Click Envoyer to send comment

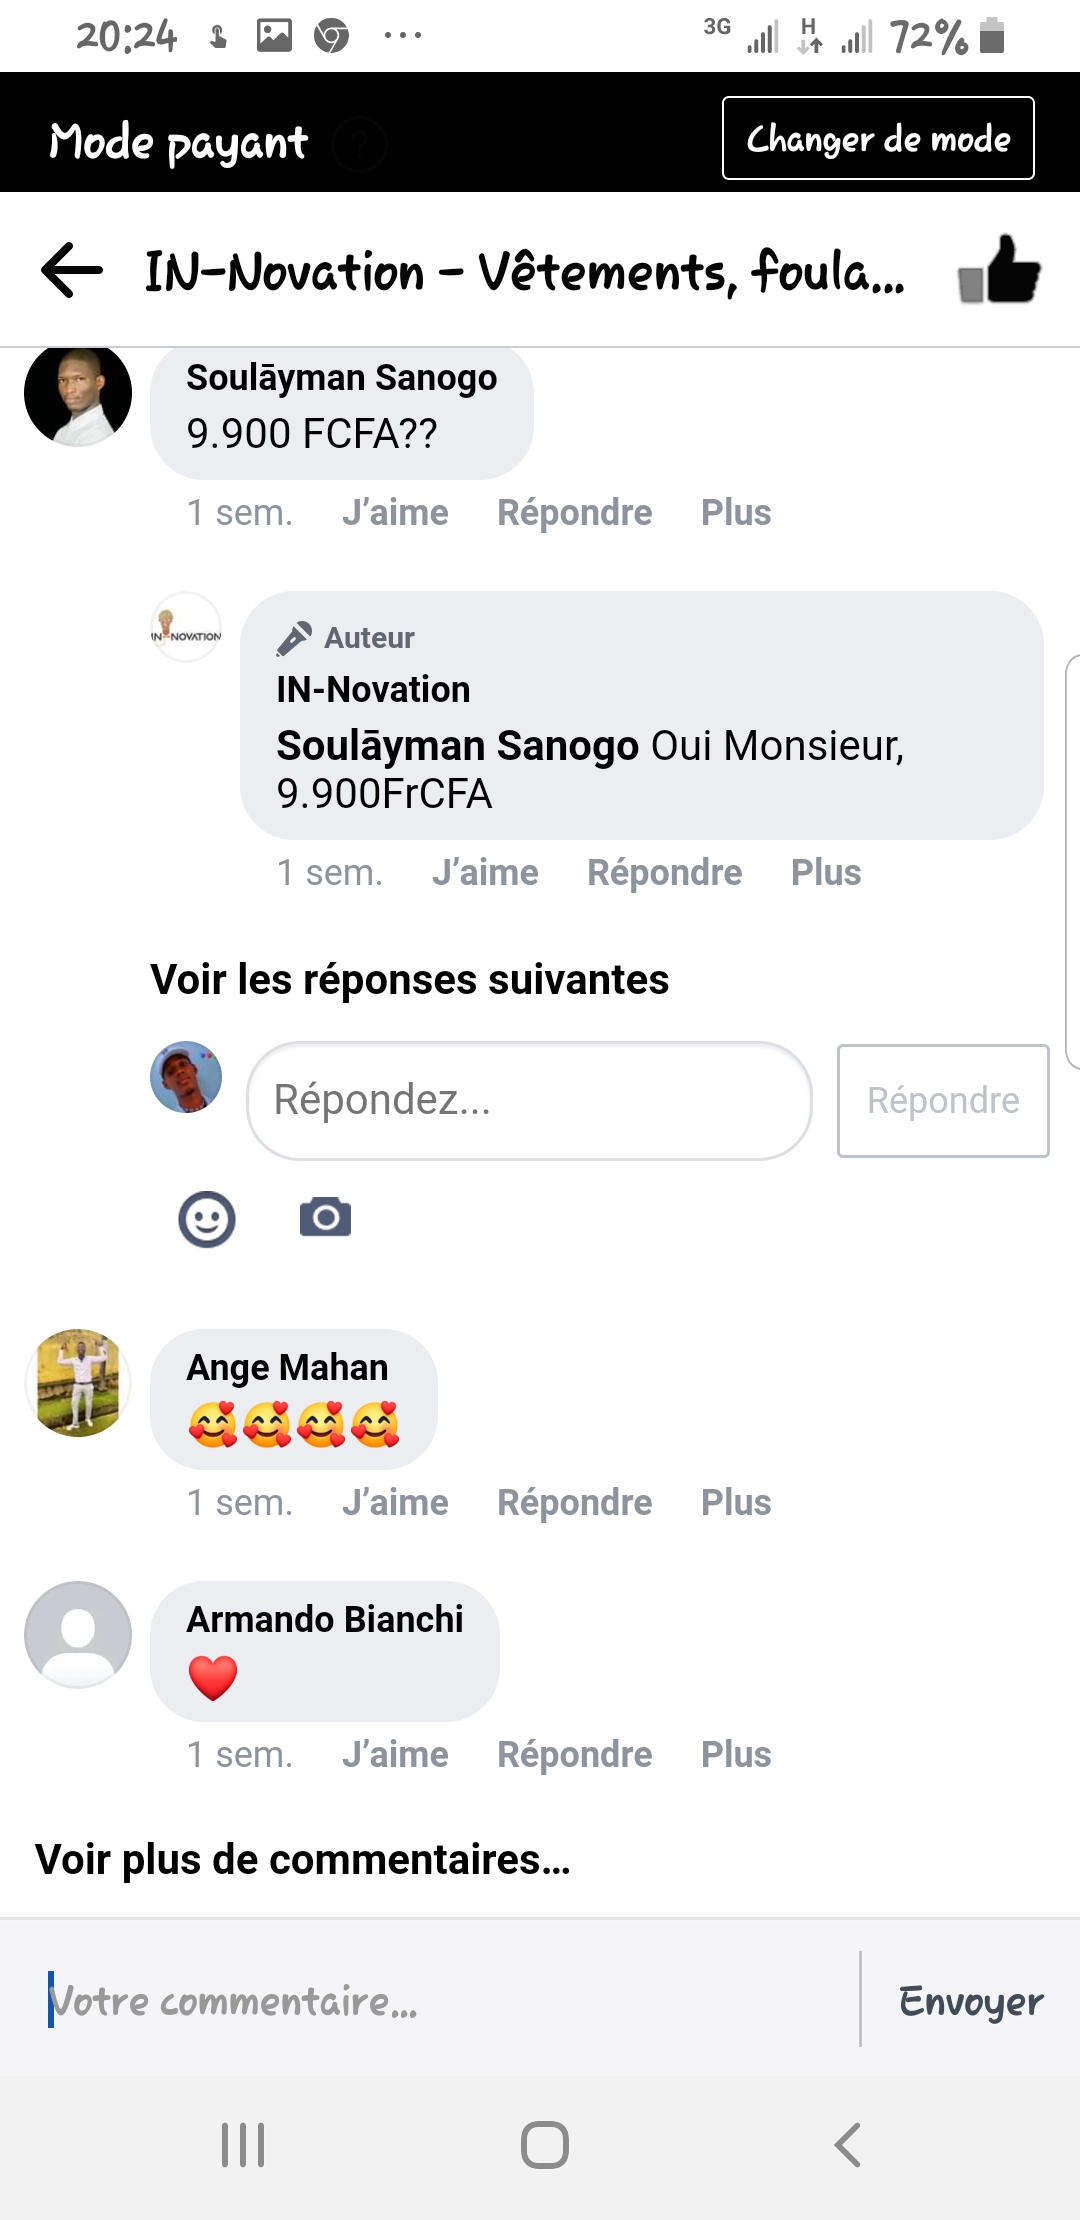(970, 2001)
